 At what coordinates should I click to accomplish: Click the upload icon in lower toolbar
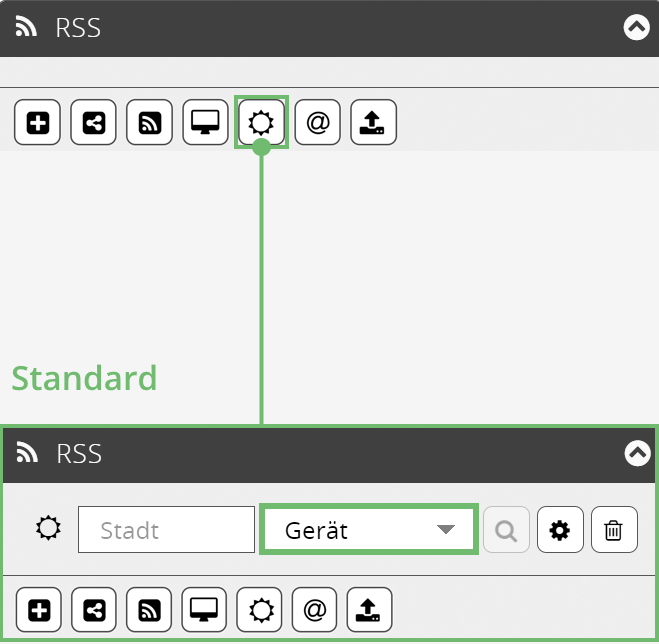(370, 608)
